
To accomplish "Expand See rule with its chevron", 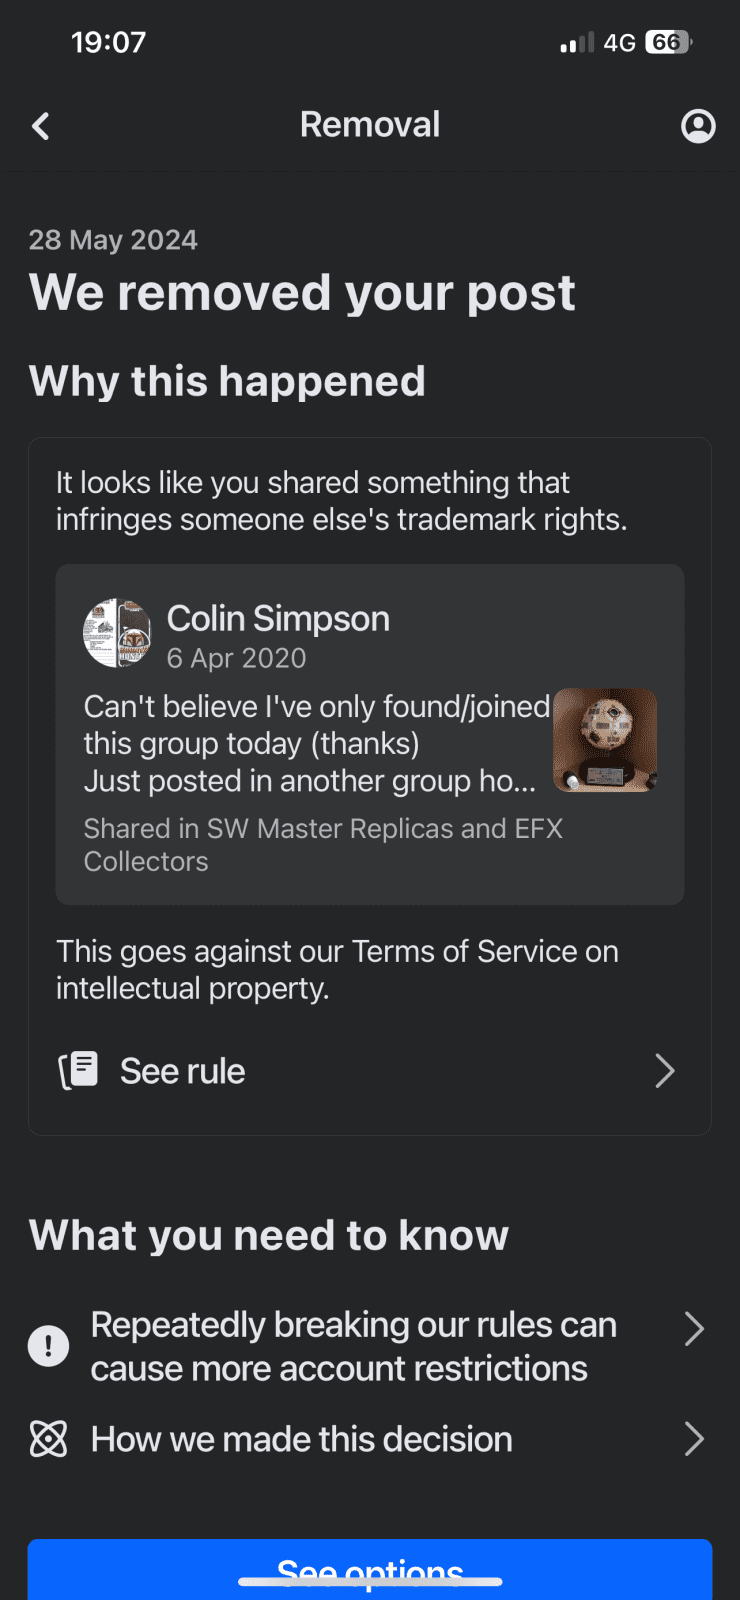I will [x=665, y=1071].
